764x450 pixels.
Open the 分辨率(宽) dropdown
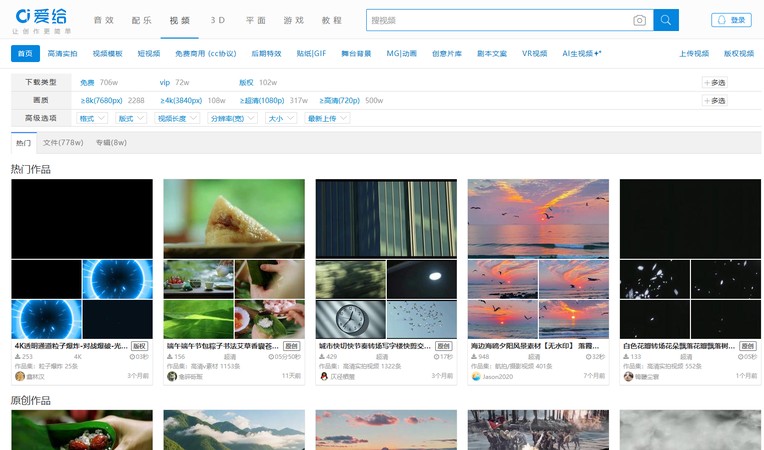pyautogui.click(x=232, y=118)
